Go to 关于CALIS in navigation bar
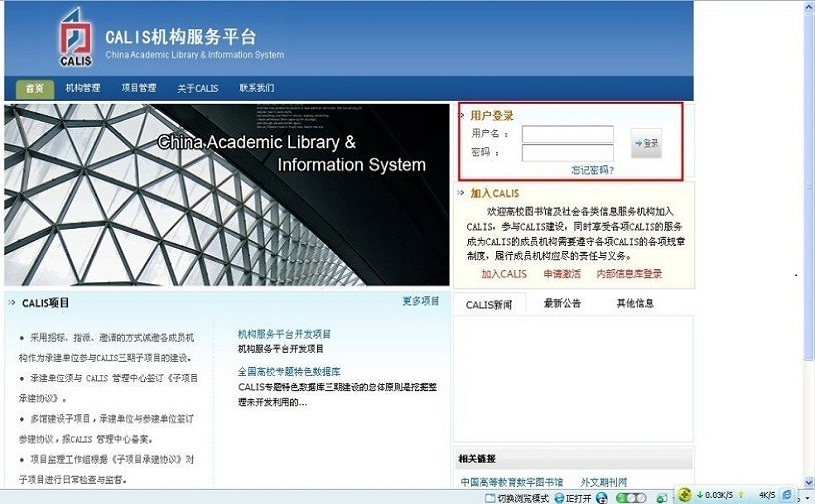This screenshot has height=504, width=815. (198, 88)
